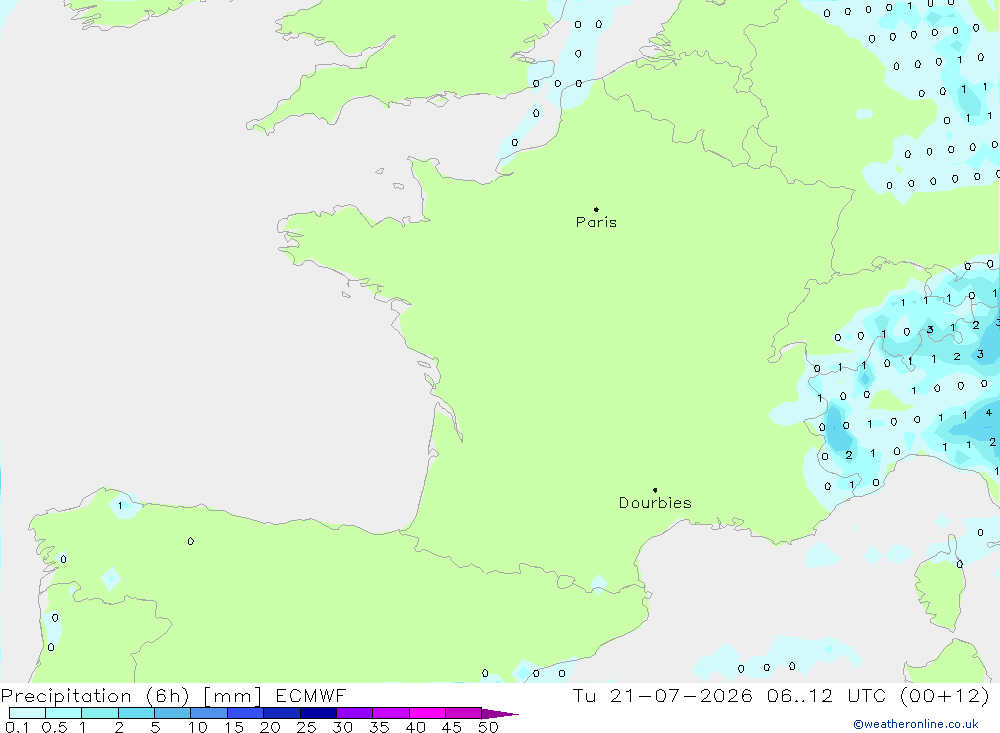Image resolution: width=1000 pixels, height=733 pixels.
Task: Click the value 1 in northwestern Spain
Action: (x=120, y=506)
